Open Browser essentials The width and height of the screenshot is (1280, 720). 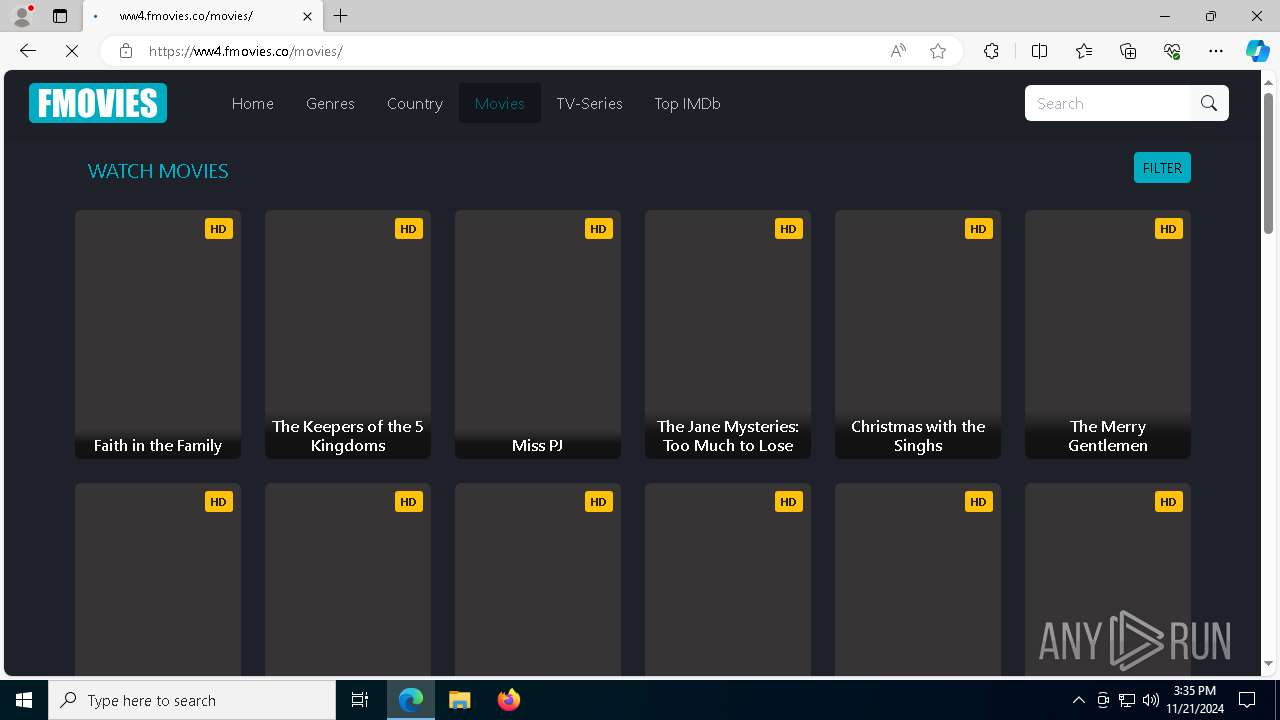1172,51
